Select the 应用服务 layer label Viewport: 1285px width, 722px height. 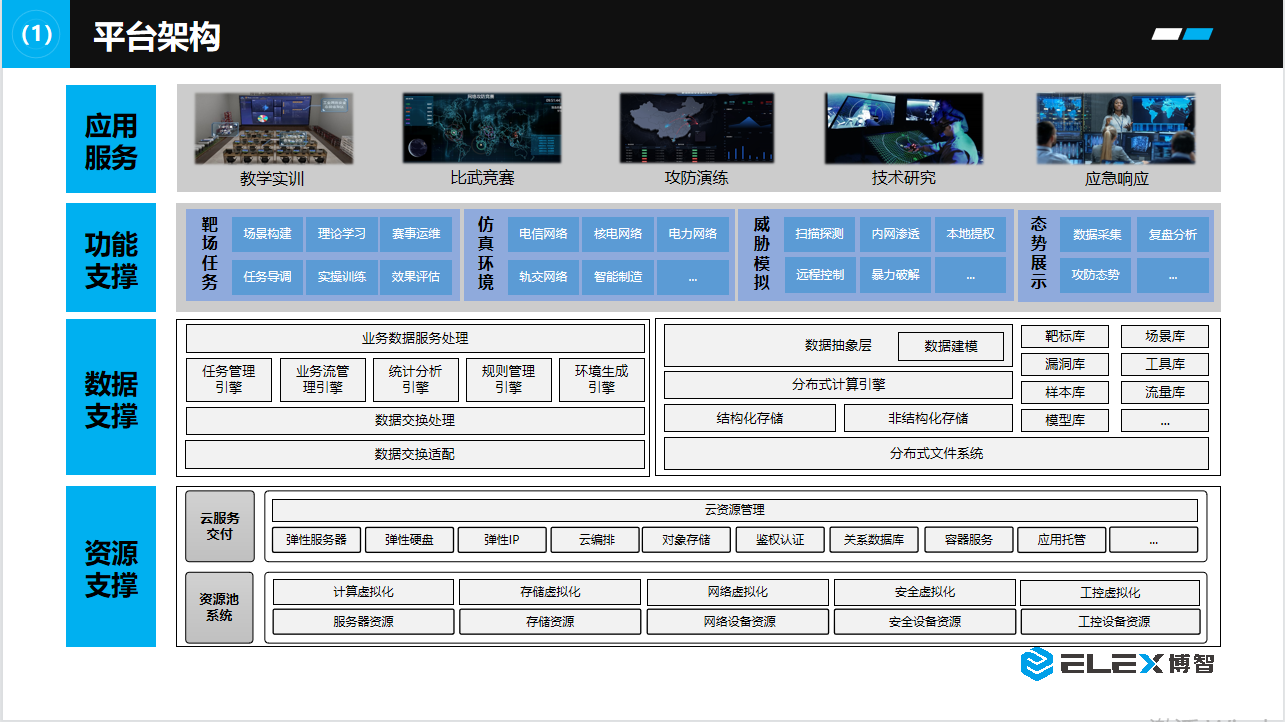click(111, 140)
